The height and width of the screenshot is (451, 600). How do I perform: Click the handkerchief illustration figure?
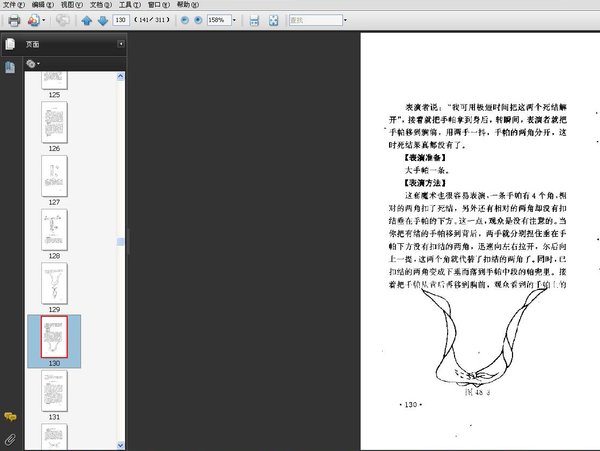[x=484, y=337]
